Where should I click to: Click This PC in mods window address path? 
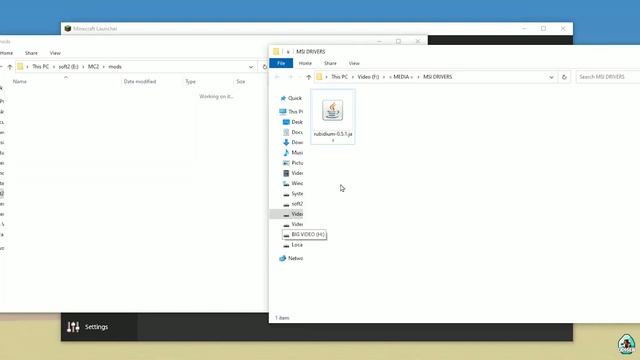40,67
